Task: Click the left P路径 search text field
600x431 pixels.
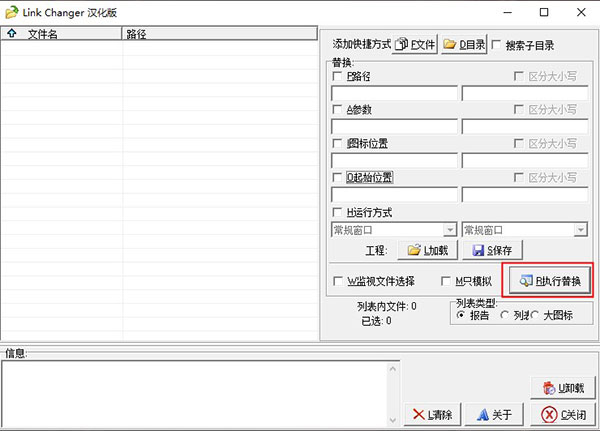Action: point(394,93)
